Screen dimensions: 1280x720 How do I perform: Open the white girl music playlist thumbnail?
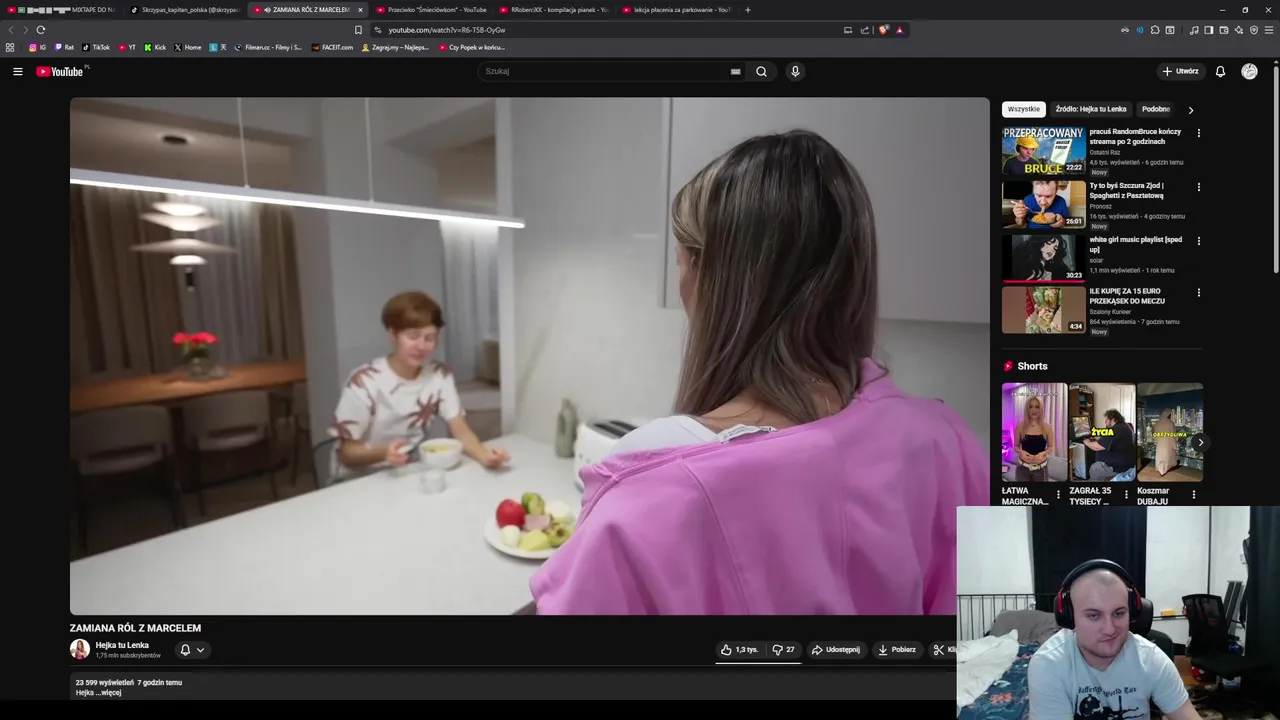point(1043,258)
